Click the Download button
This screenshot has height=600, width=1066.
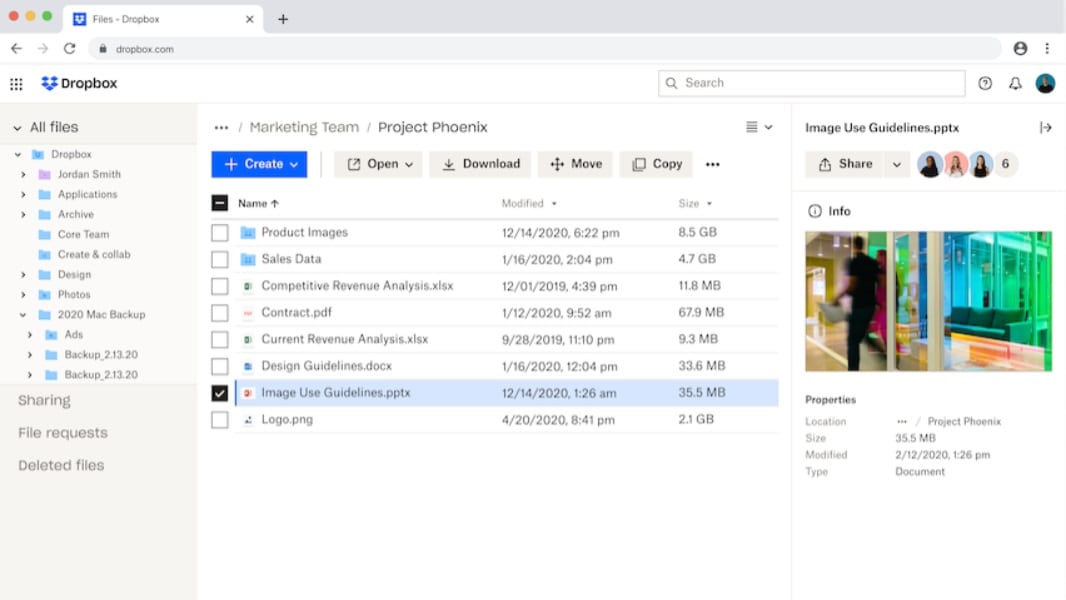pos(480,165)
